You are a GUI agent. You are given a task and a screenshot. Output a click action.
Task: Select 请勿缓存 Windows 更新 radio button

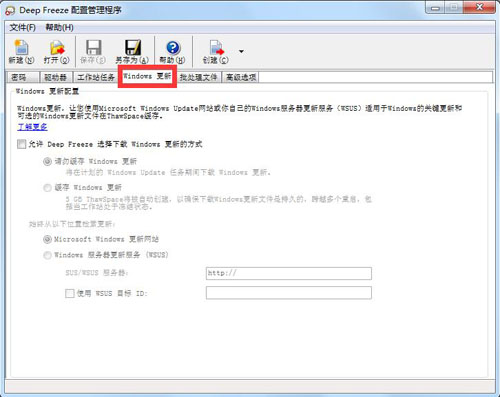[x=47, y=162]
